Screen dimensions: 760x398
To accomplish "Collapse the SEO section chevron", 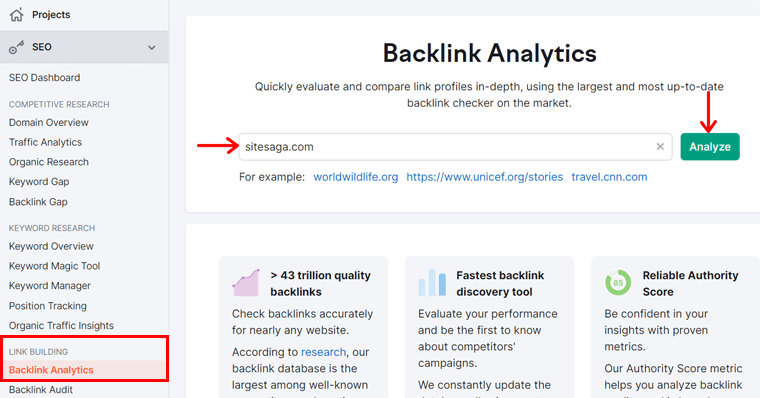I will click(x=152, y=48).
